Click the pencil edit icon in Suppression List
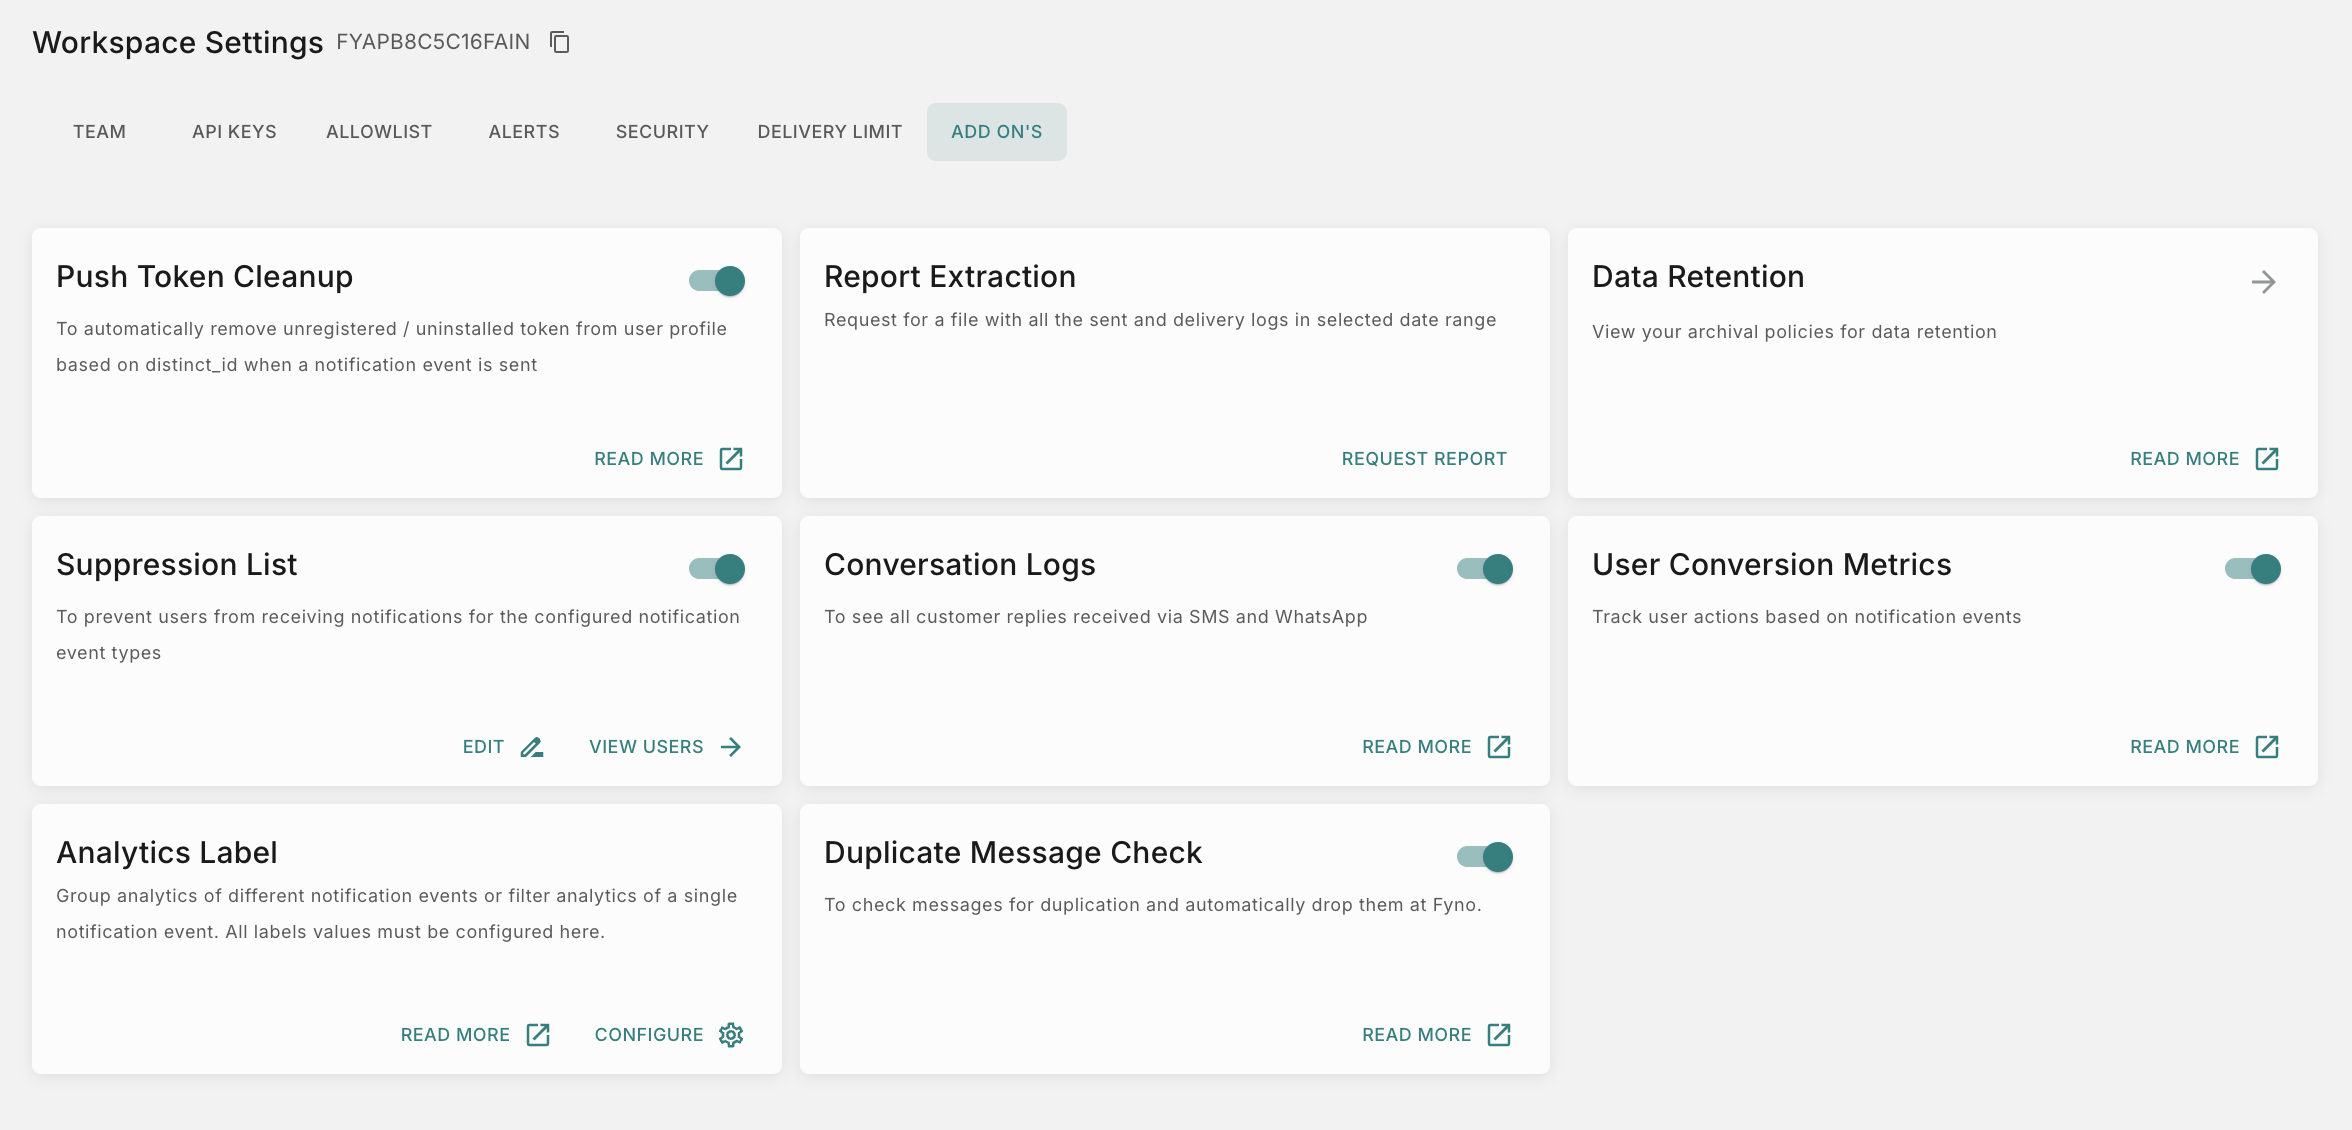 pos(532,747)
